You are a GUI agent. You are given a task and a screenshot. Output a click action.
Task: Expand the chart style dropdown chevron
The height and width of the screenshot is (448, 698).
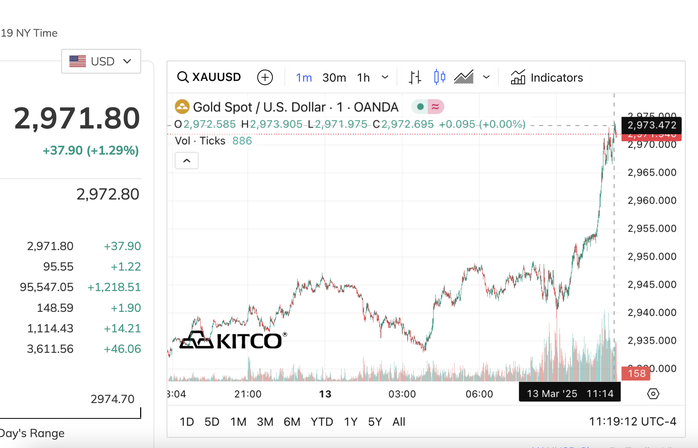(487, 77)
